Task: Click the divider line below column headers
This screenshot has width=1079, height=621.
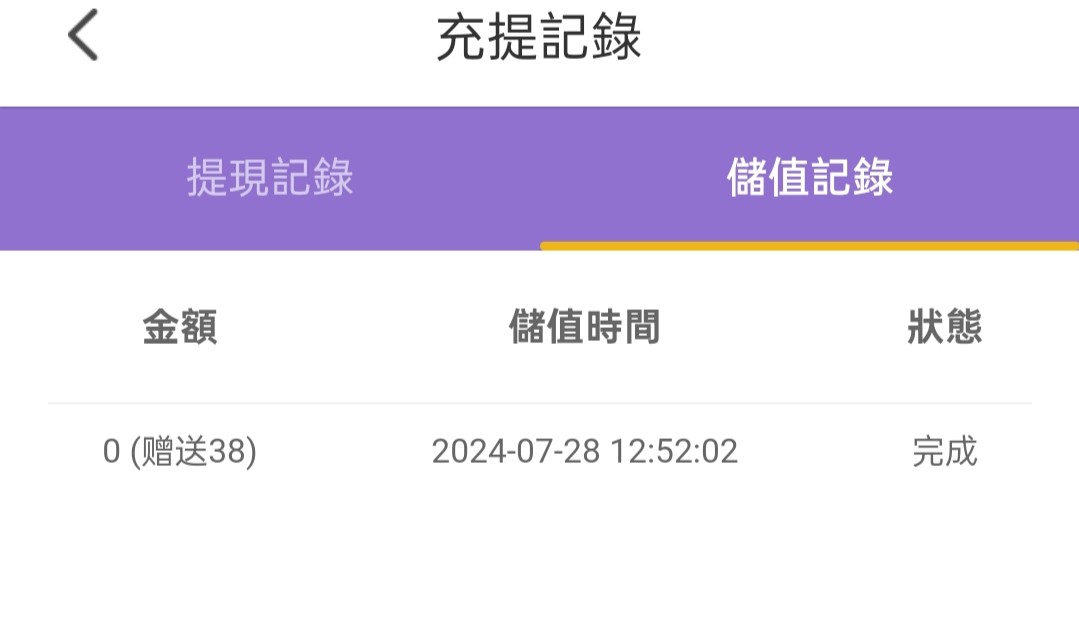Action: (540, 403)
